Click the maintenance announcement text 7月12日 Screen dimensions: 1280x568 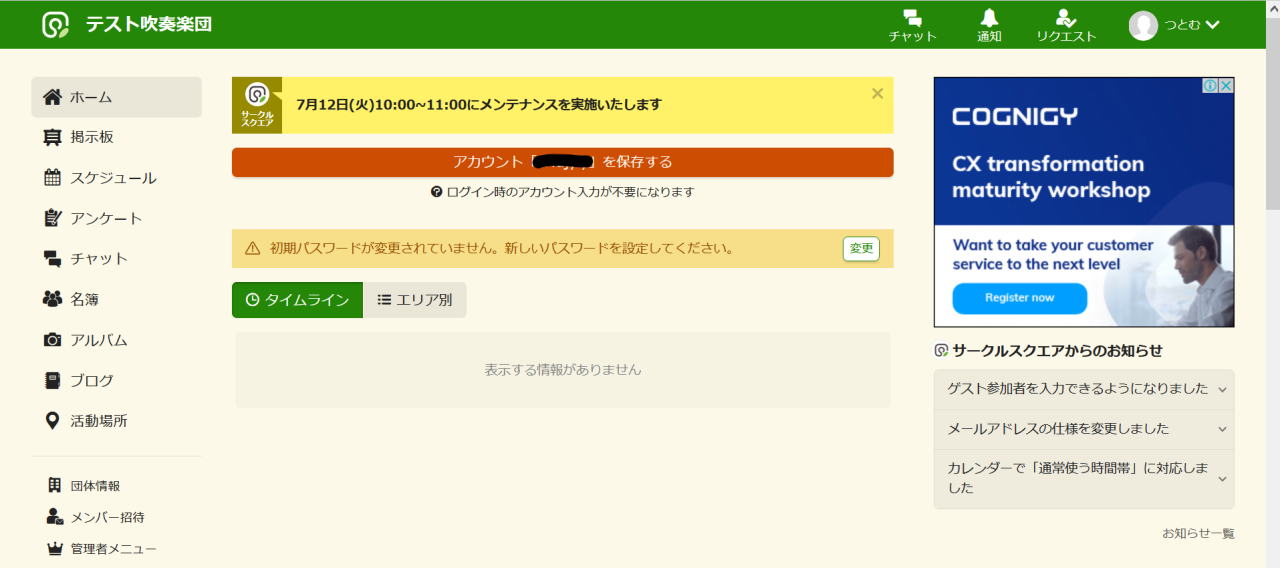[479, 105]
